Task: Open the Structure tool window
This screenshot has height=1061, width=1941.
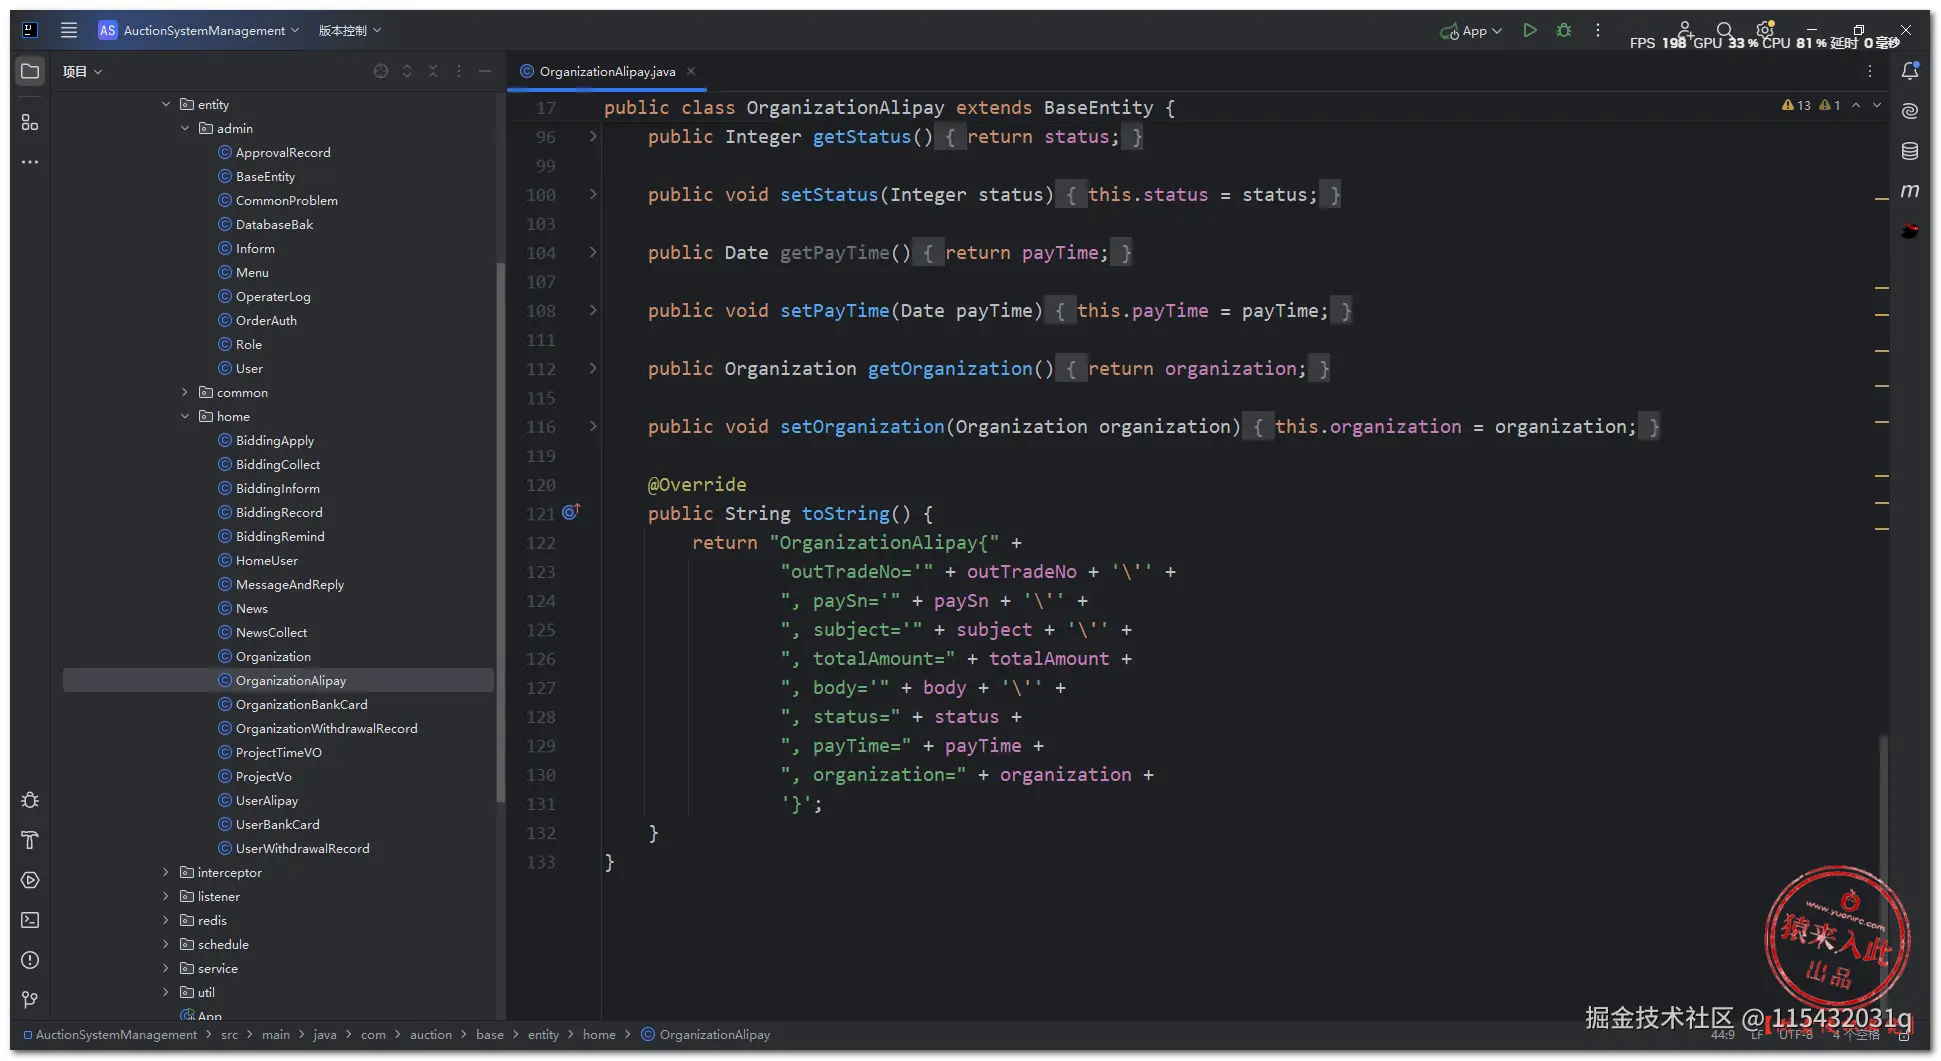Action: 30,122
